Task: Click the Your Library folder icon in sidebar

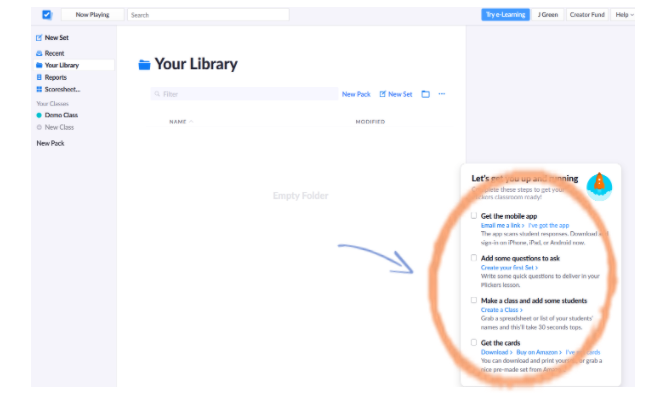Action: pos(39,65)
